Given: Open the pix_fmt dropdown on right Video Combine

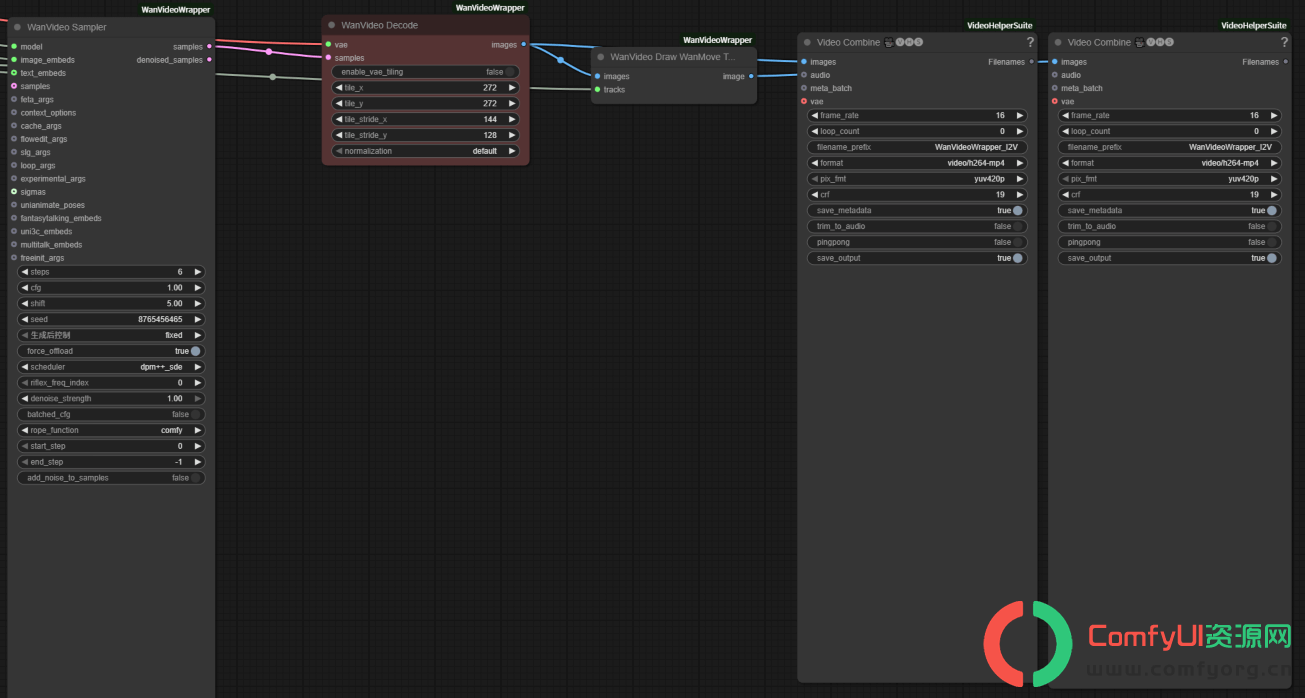Looking at the screenshot, I should pos(1169,179).
